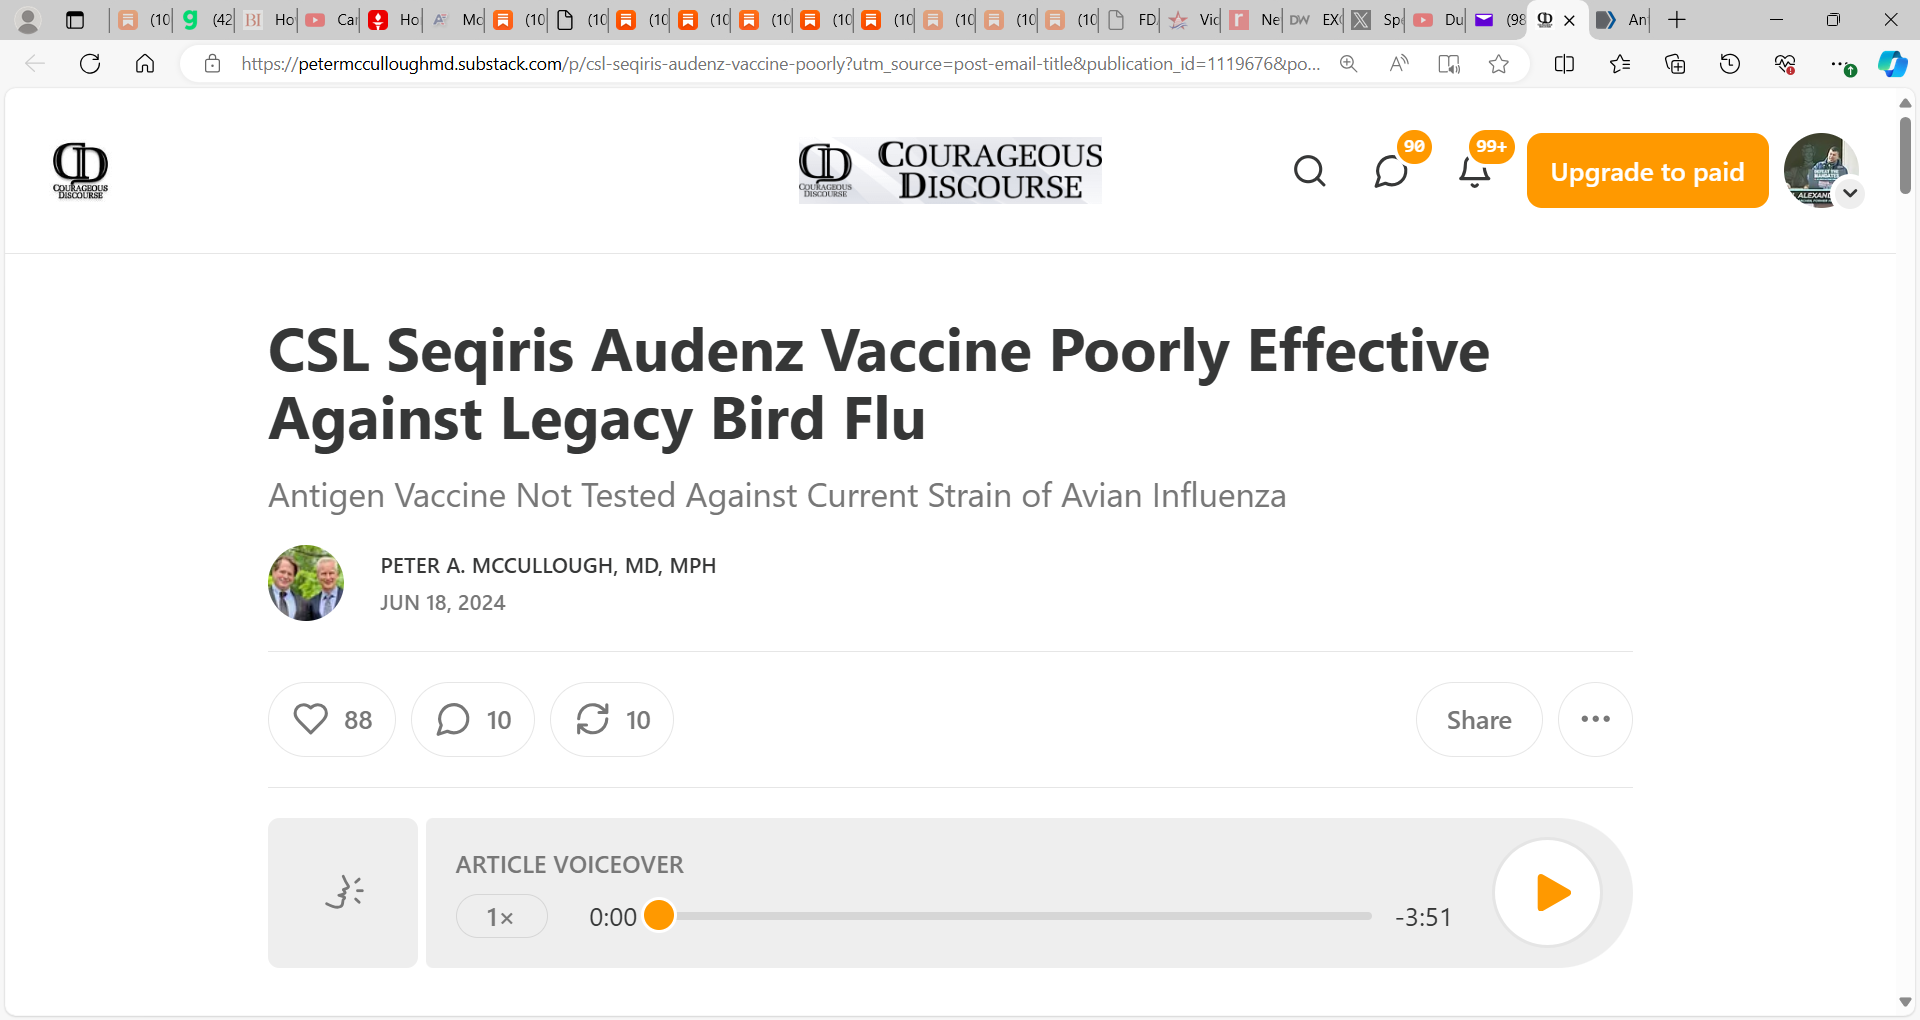Add page to favorites star icon
Viewport: 1920px width, 1020px height.
click(1498, 64)
